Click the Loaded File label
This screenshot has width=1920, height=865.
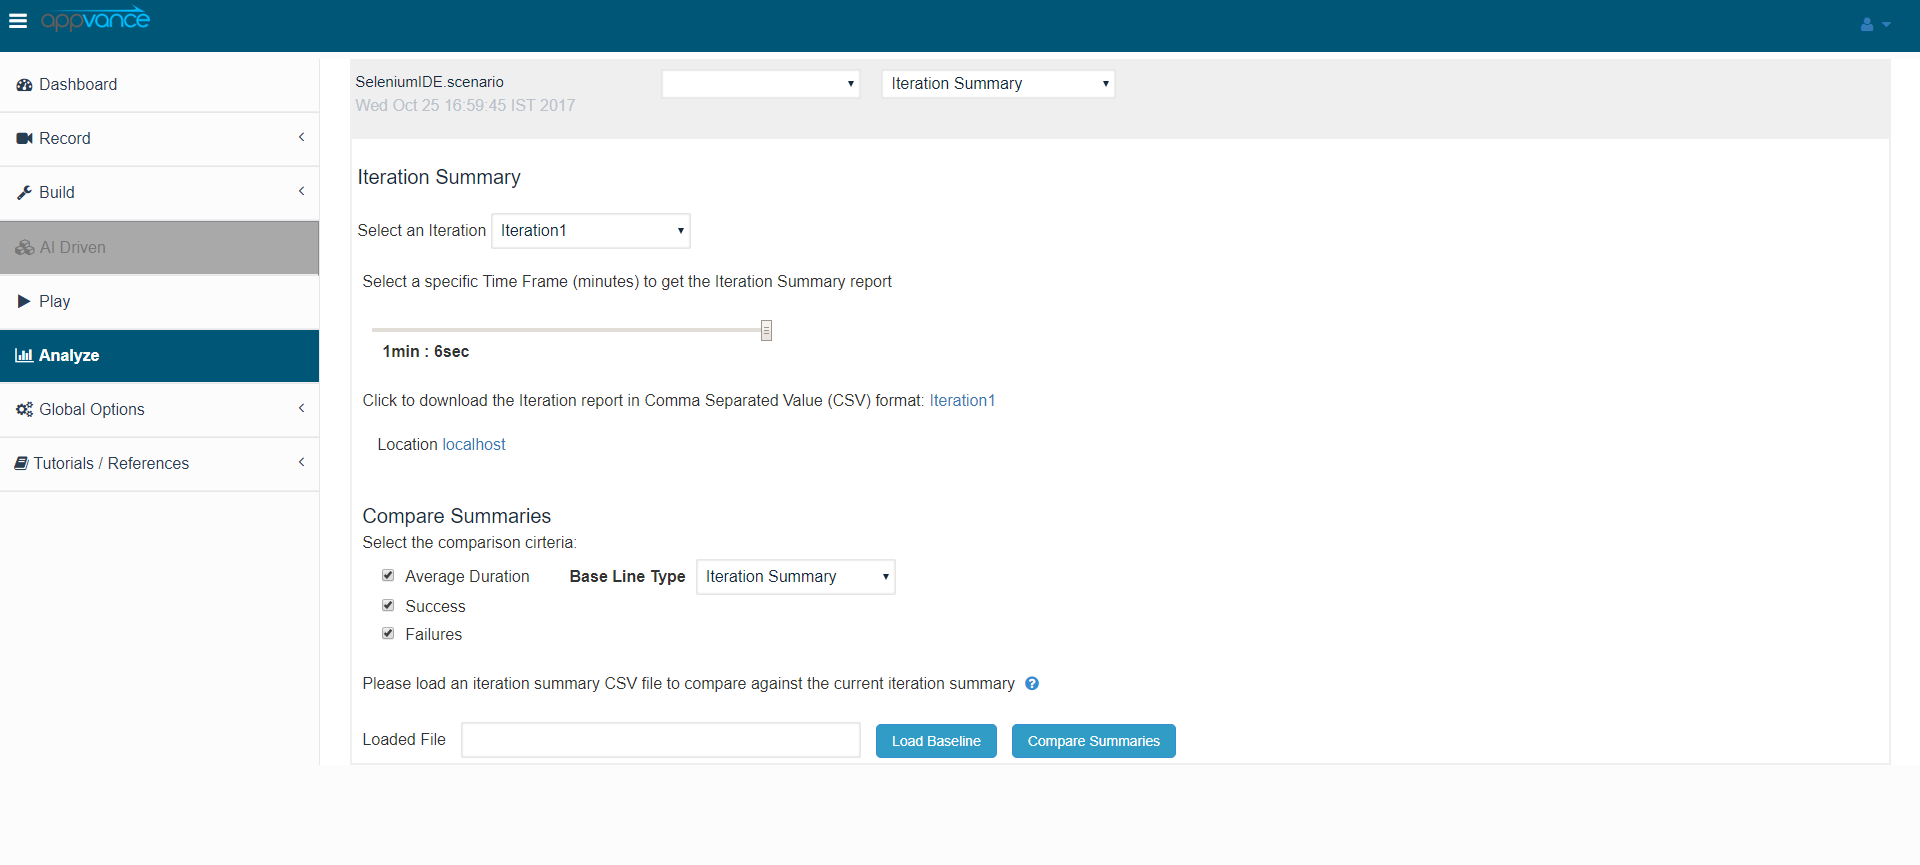pyautogui.click(x=404, y=740)
